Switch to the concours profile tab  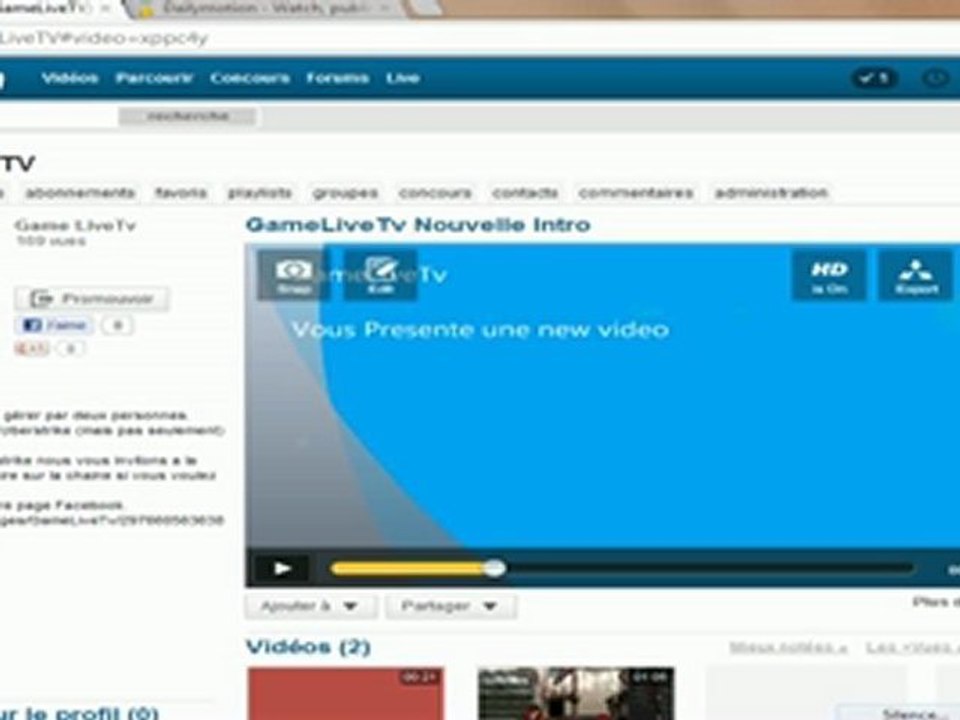pos(435,193)
